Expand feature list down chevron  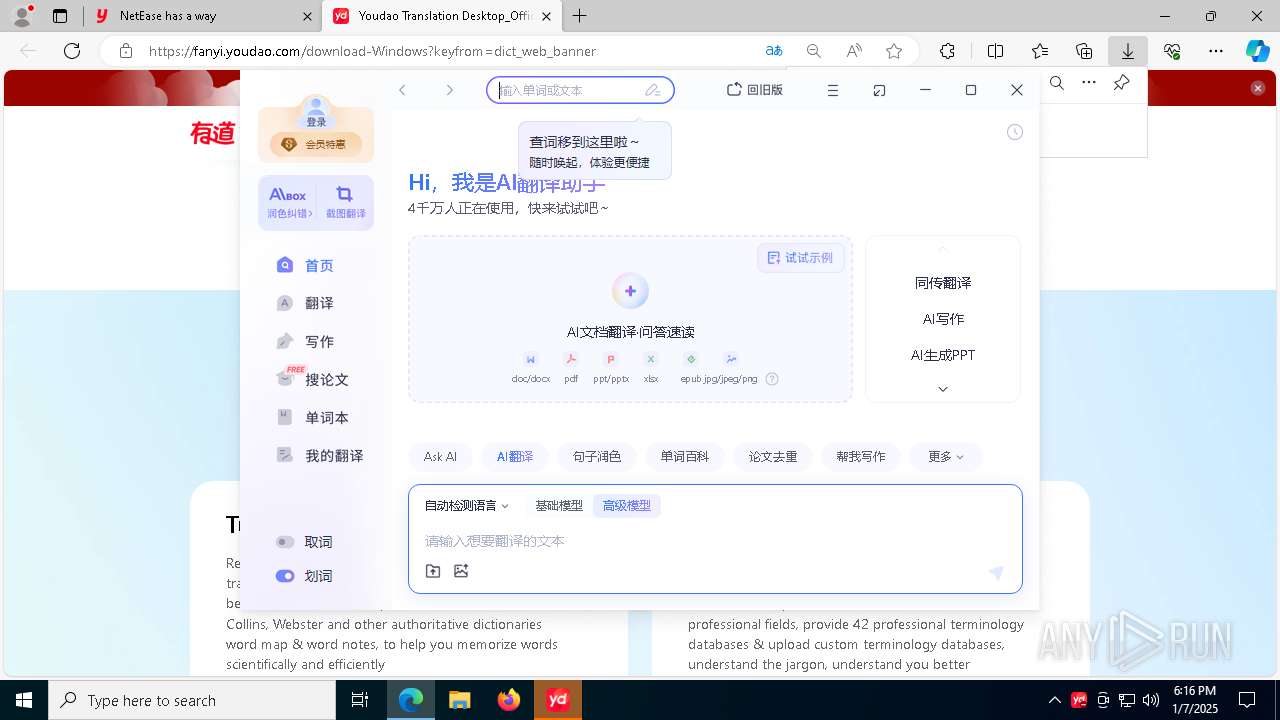point(943,389)
